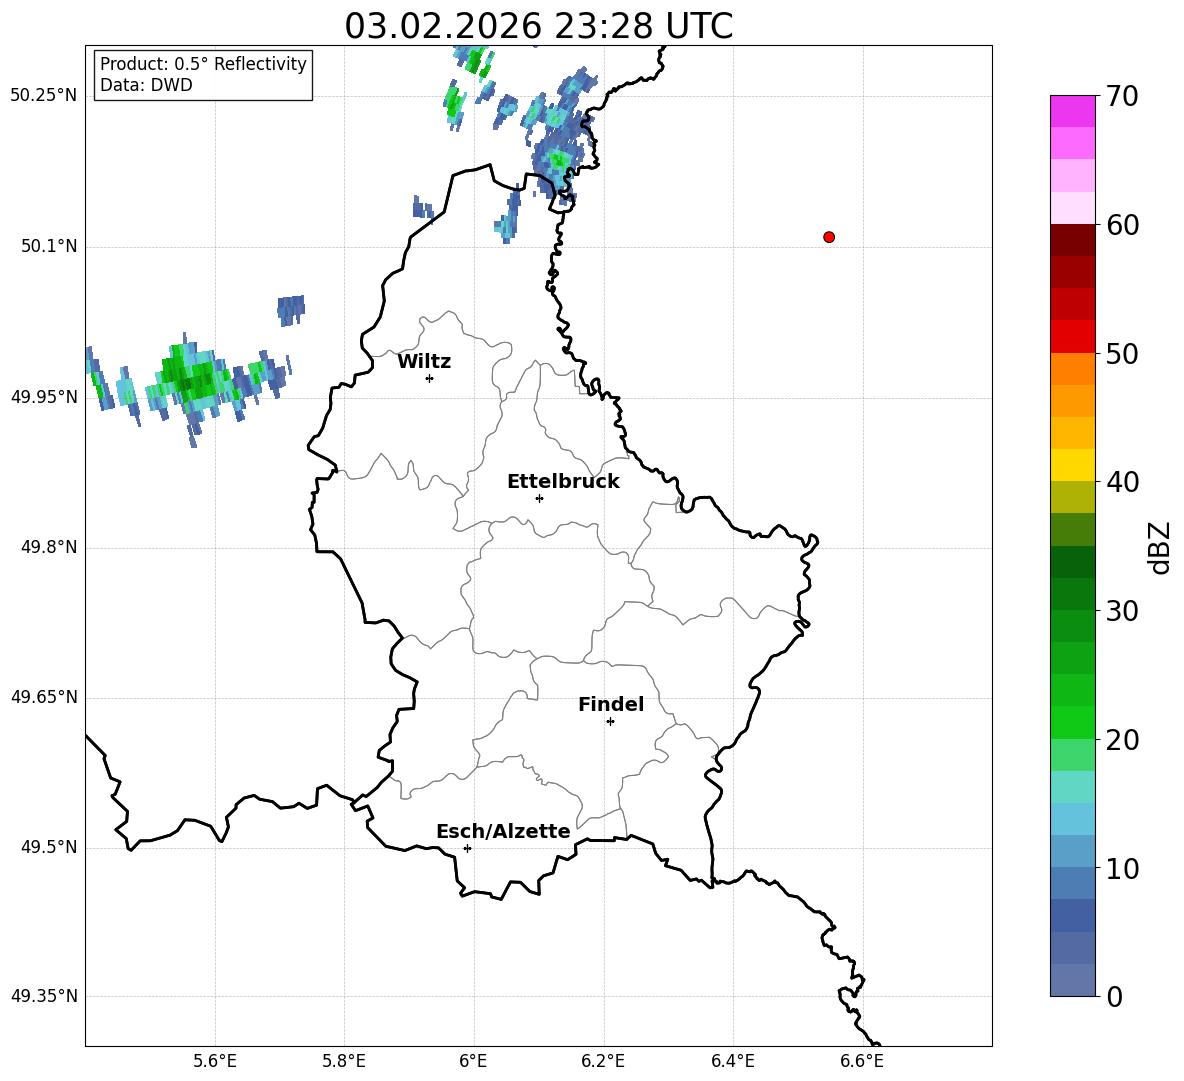
Task: Click the 49.35°N latitude label
Action: [x=44, y=996]
